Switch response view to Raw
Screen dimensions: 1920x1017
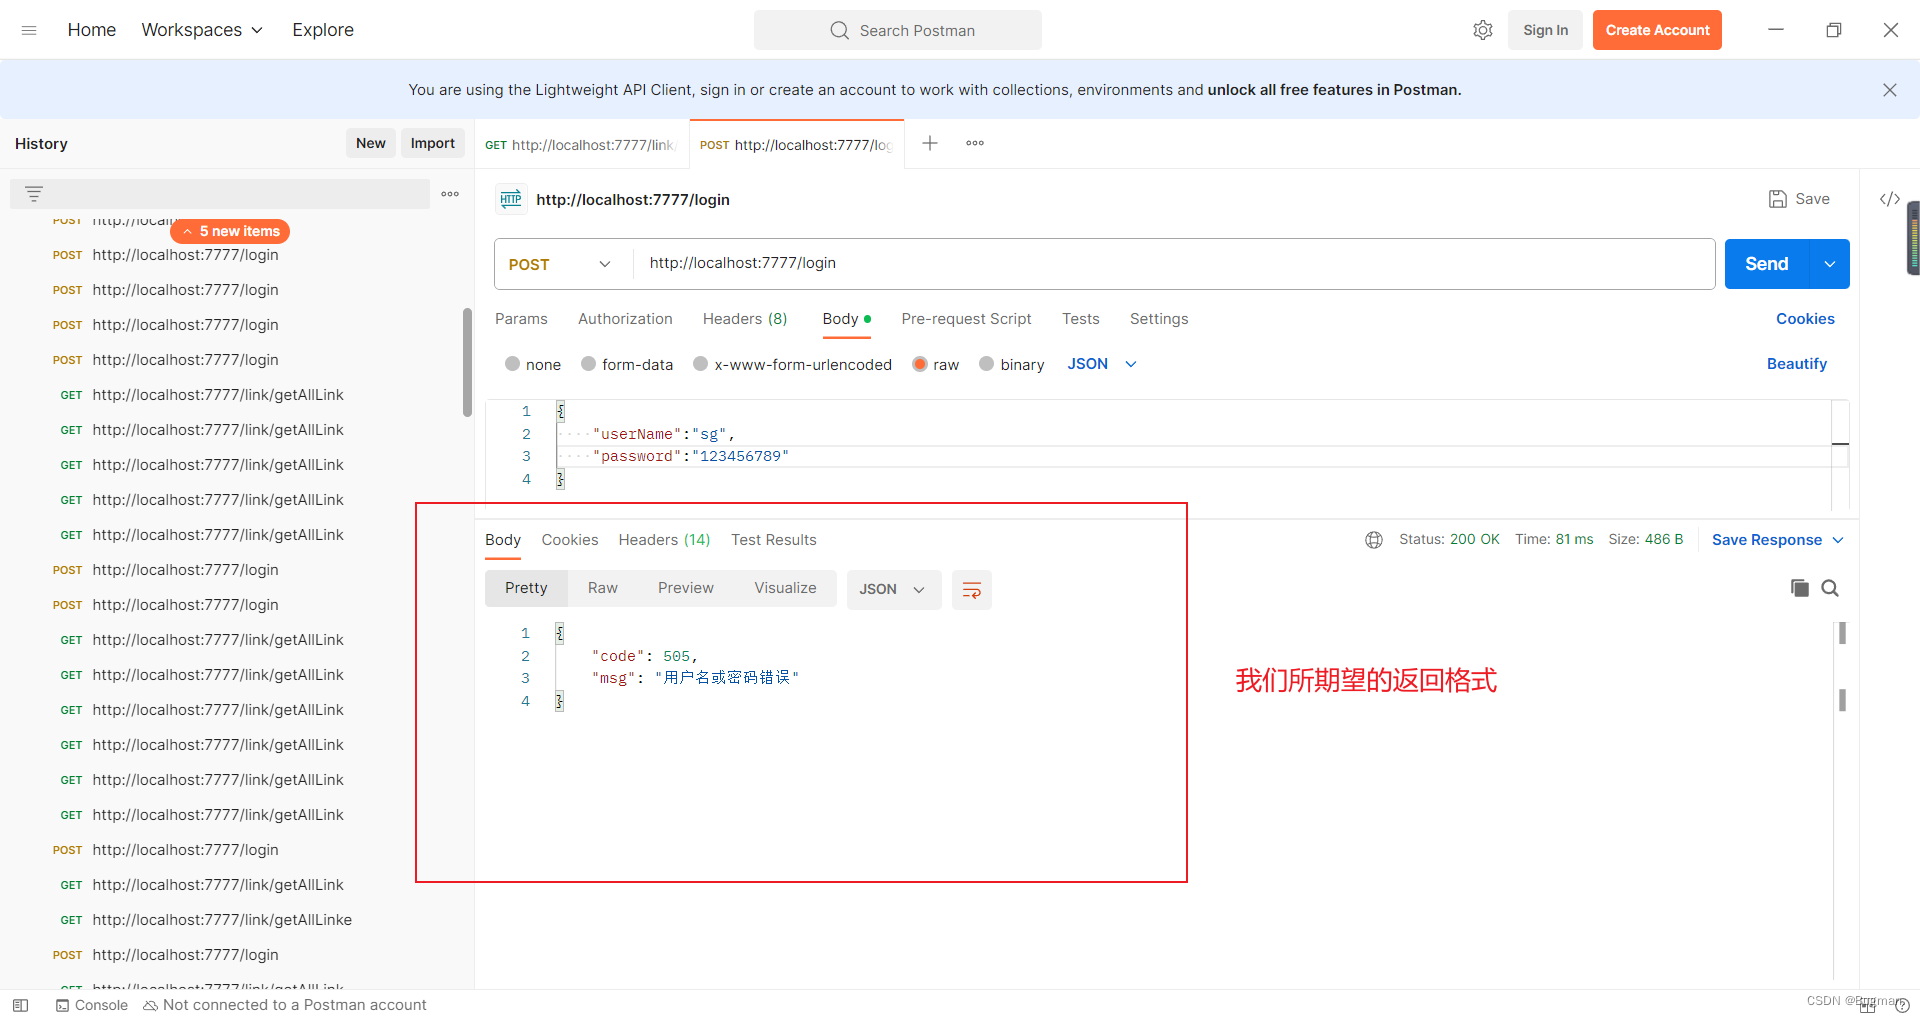[x=603, y=588]
